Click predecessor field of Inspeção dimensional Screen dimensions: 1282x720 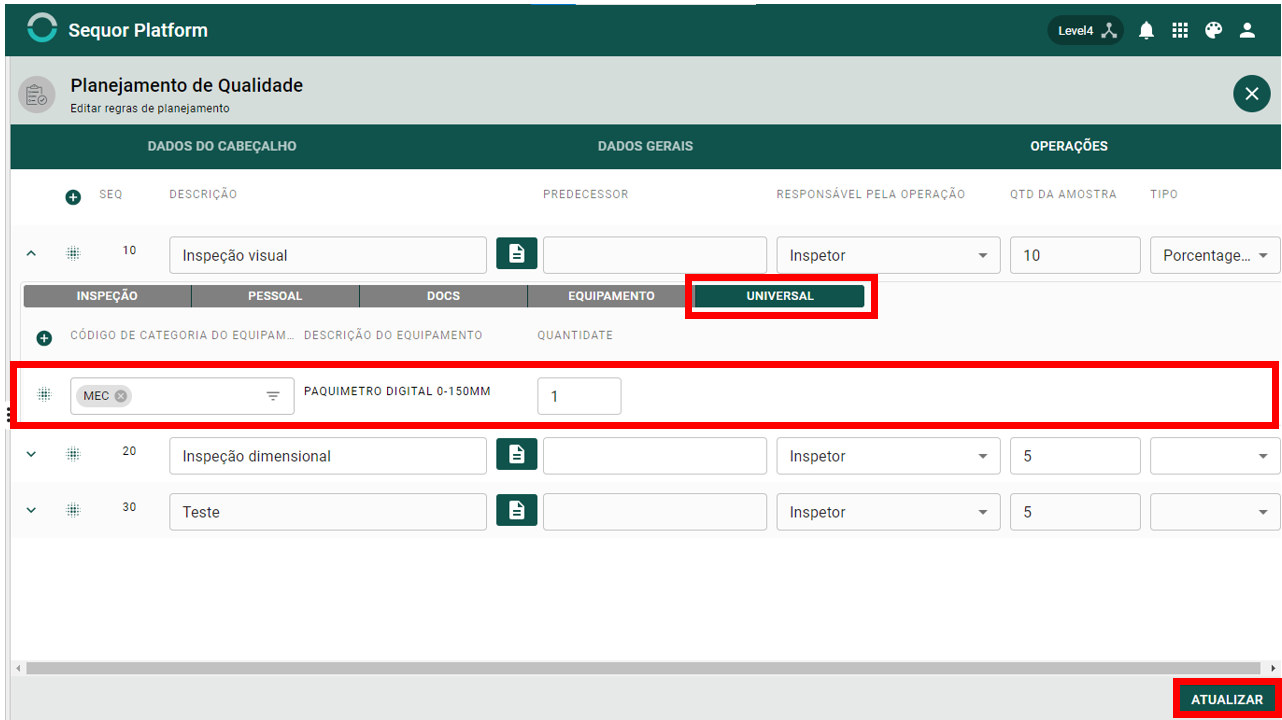point(655,456)
